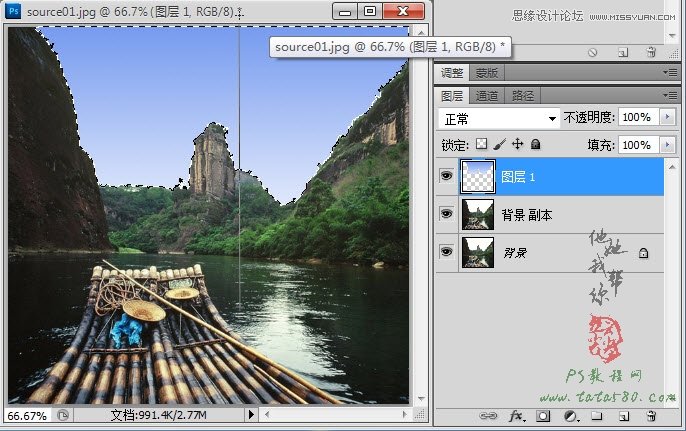
Task: Click the status bar preview icon
Action: [x=63, y=415]
